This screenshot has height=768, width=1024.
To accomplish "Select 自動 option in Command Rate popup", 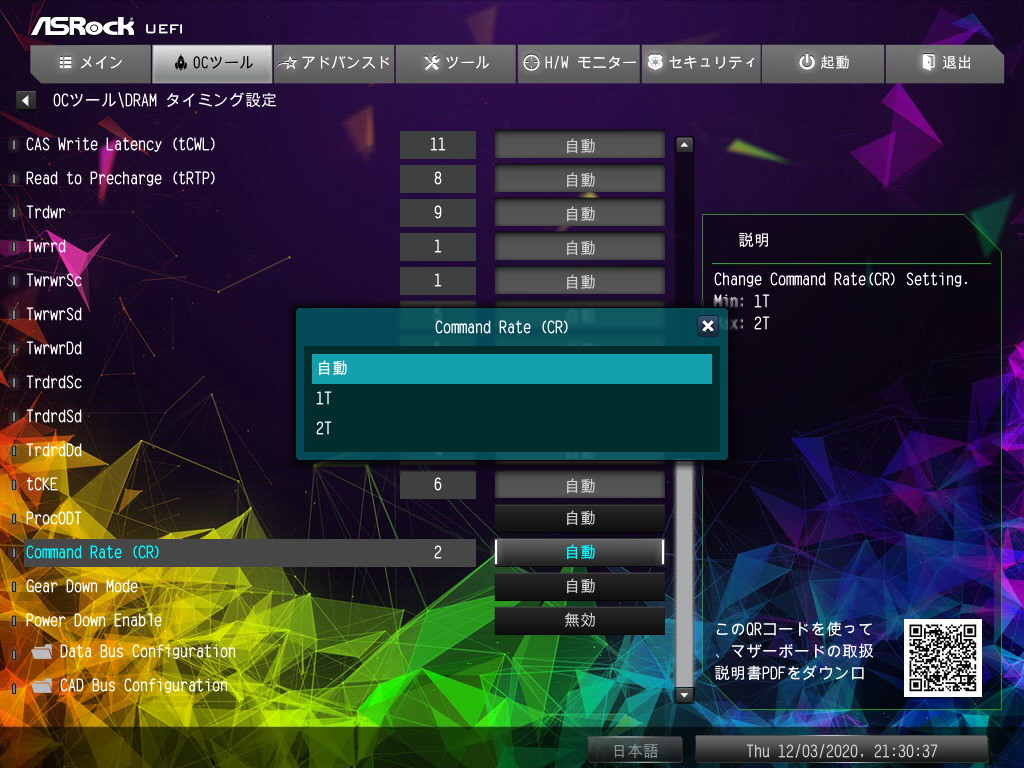I will click(x=511, y=368).
